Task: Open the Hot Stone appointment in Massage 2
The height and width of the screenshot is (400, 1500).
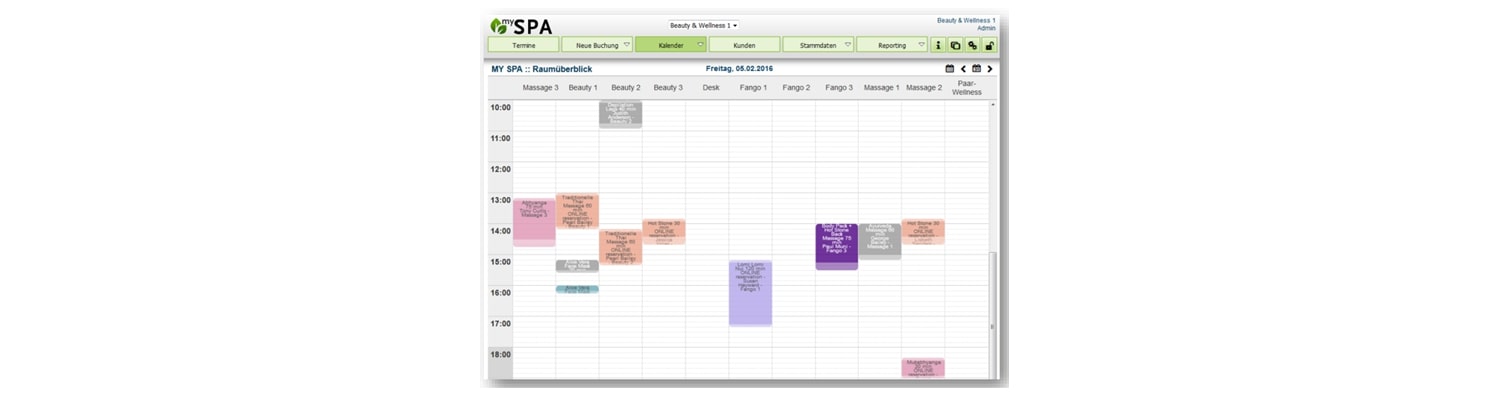Action: coord(923,232)
